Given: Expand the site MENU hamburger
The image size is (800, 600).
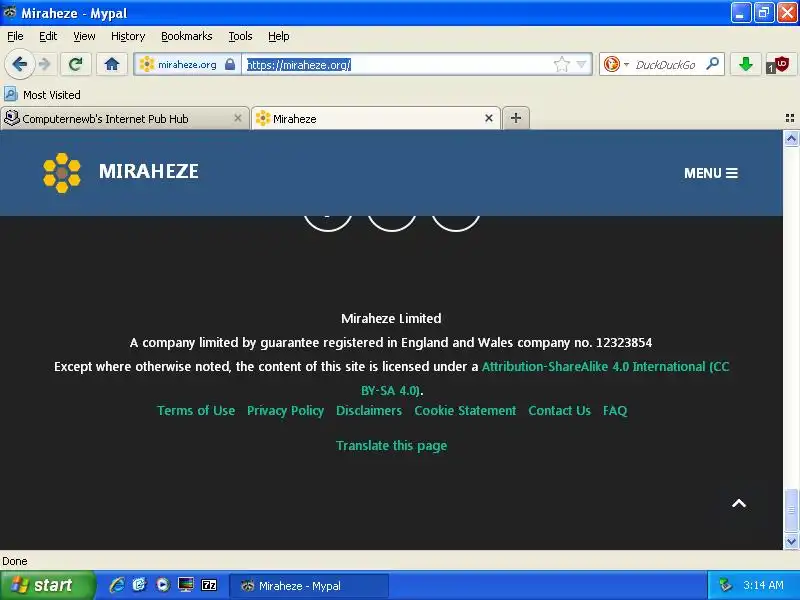Looking at the screenshot, I should point(711,173).
